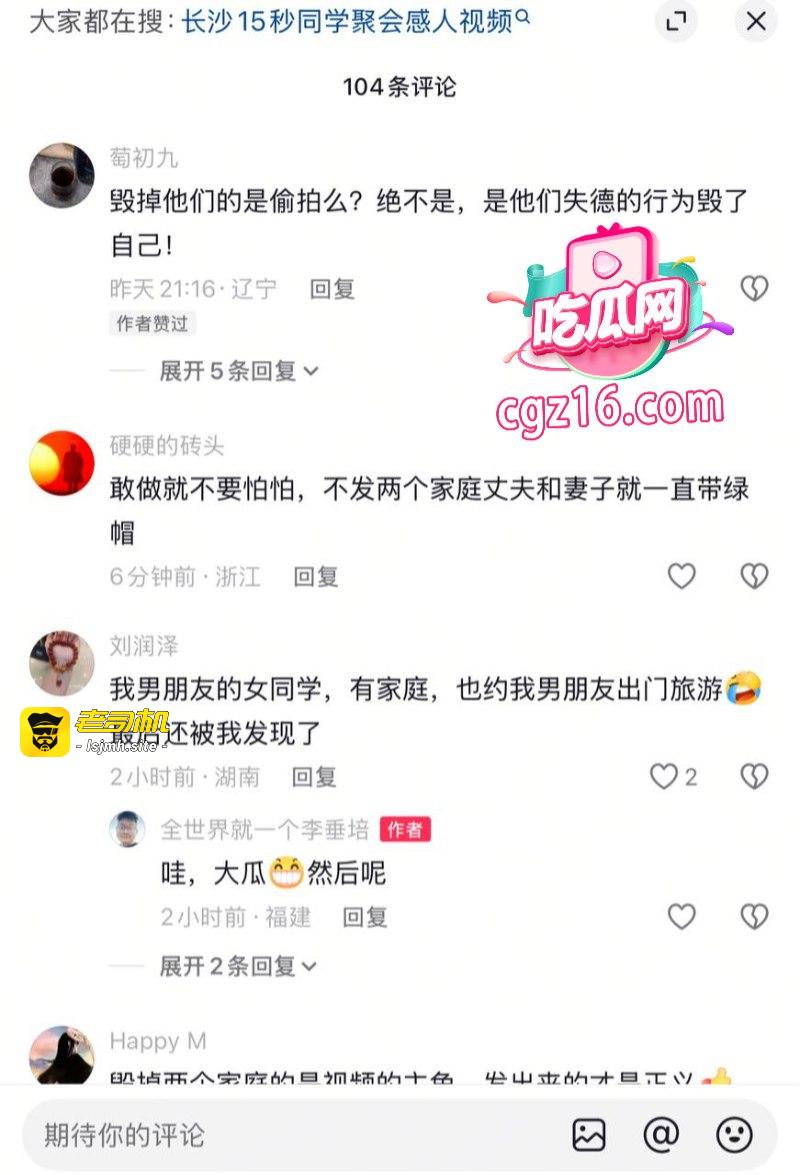This screenshot has height=1175, width=800.
Task: Reply to 葡初九's comment
Action: coord(332,289)
